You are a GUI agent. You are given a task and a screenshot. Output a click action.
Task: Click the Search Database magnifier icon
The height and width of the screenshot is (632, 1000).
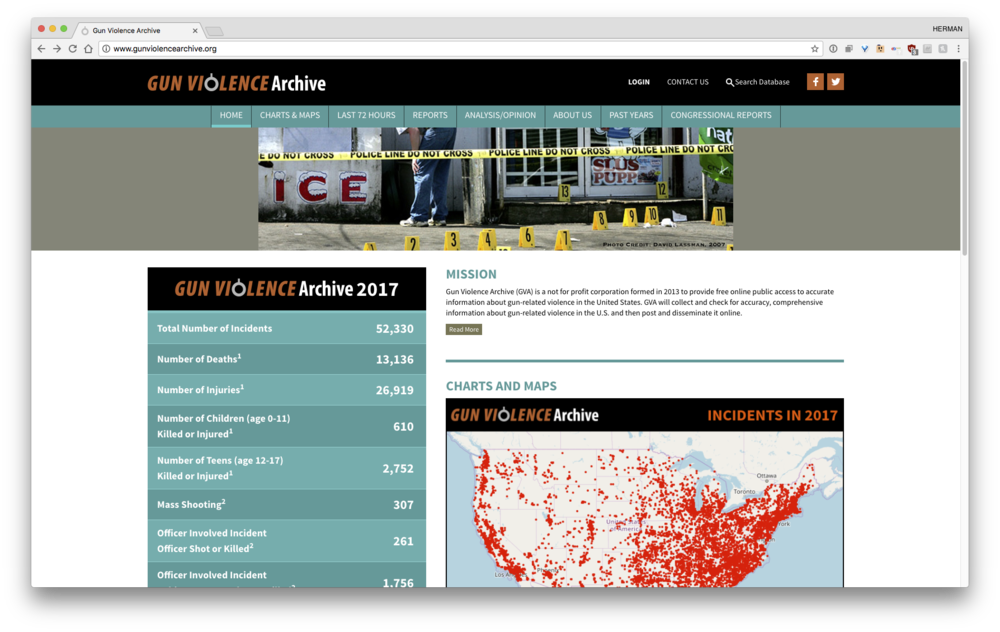729,82
